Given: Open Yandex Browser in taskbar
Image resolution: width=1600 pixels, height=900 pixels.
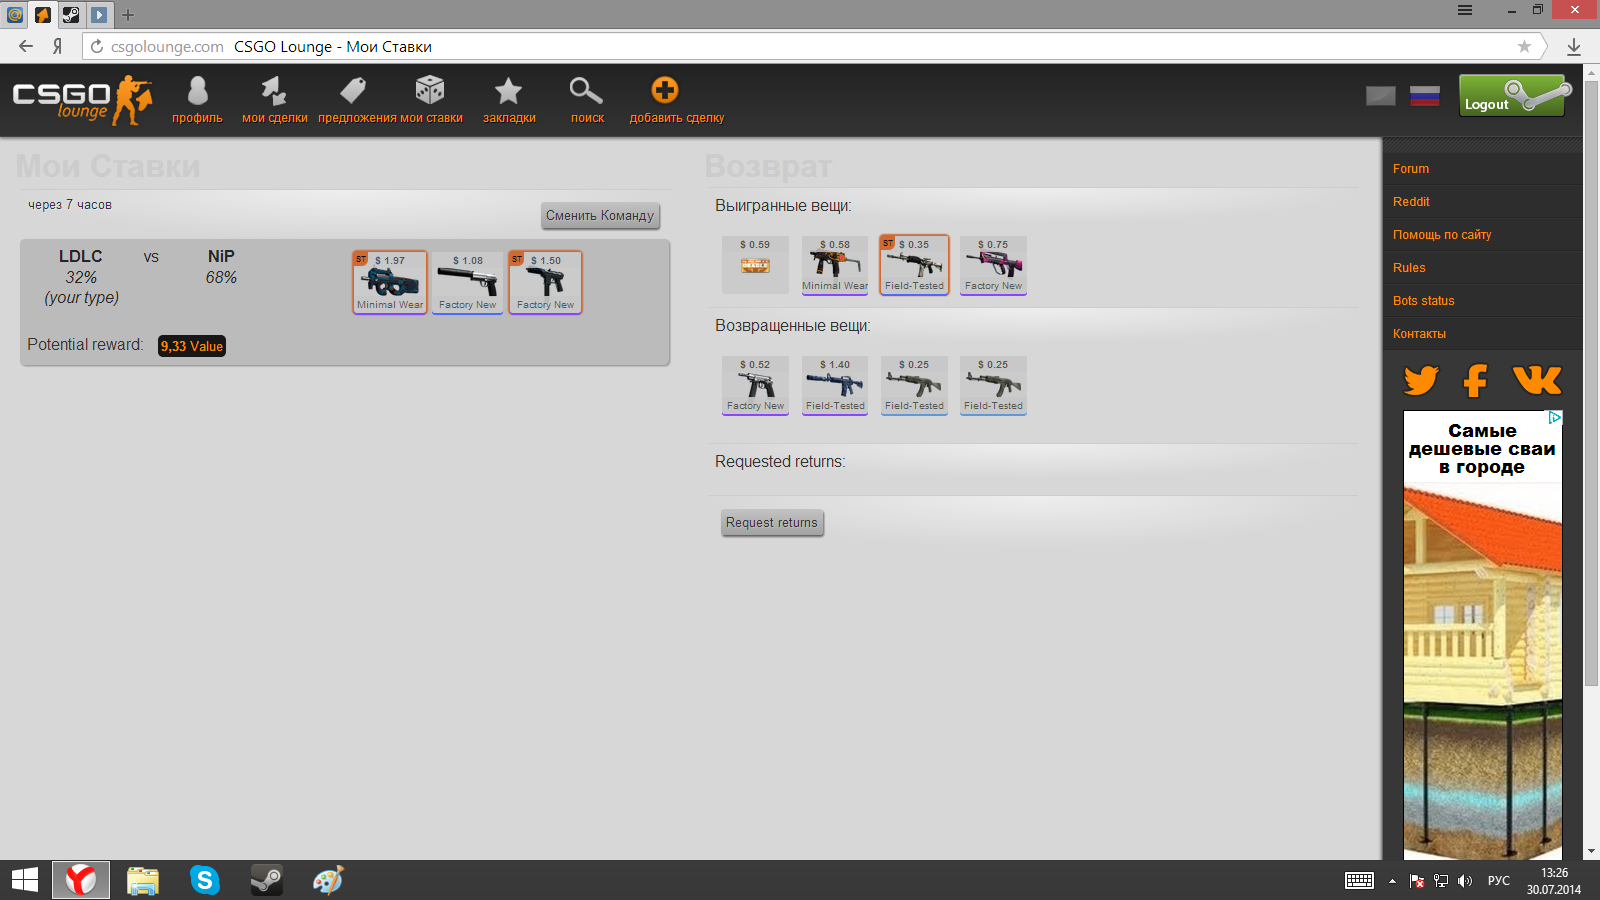Looking at the screenshot, I should [x=81, y=880].
